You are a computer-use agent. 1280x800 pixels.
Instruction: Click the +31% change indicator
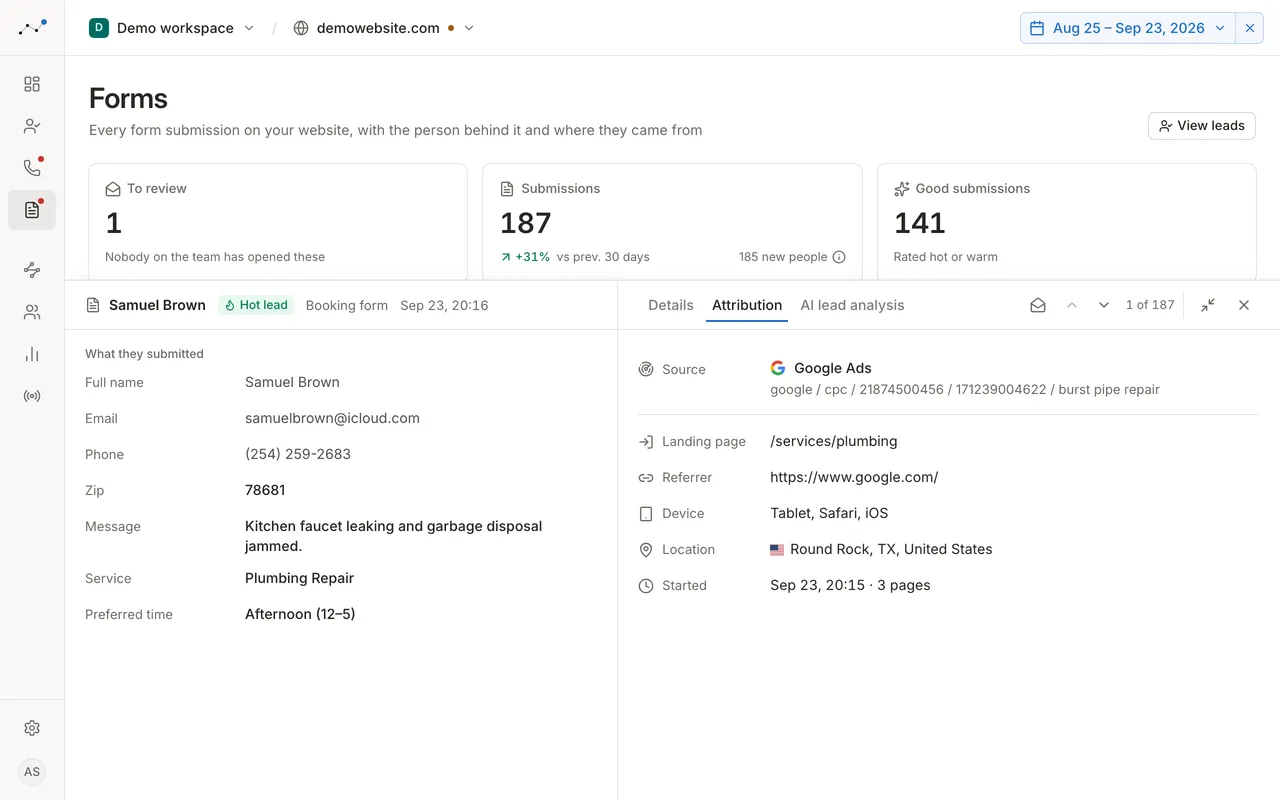tap(526, 257)
